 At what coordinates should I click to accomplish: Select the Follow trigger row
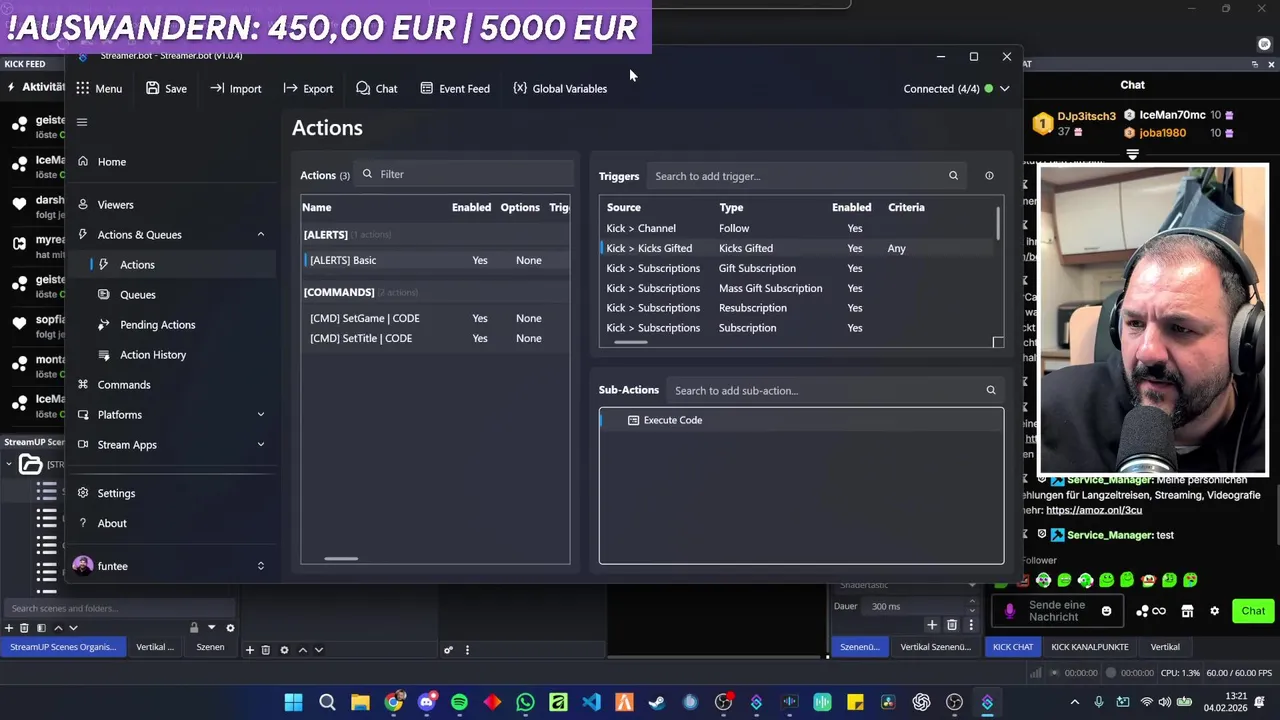point(797,228)
